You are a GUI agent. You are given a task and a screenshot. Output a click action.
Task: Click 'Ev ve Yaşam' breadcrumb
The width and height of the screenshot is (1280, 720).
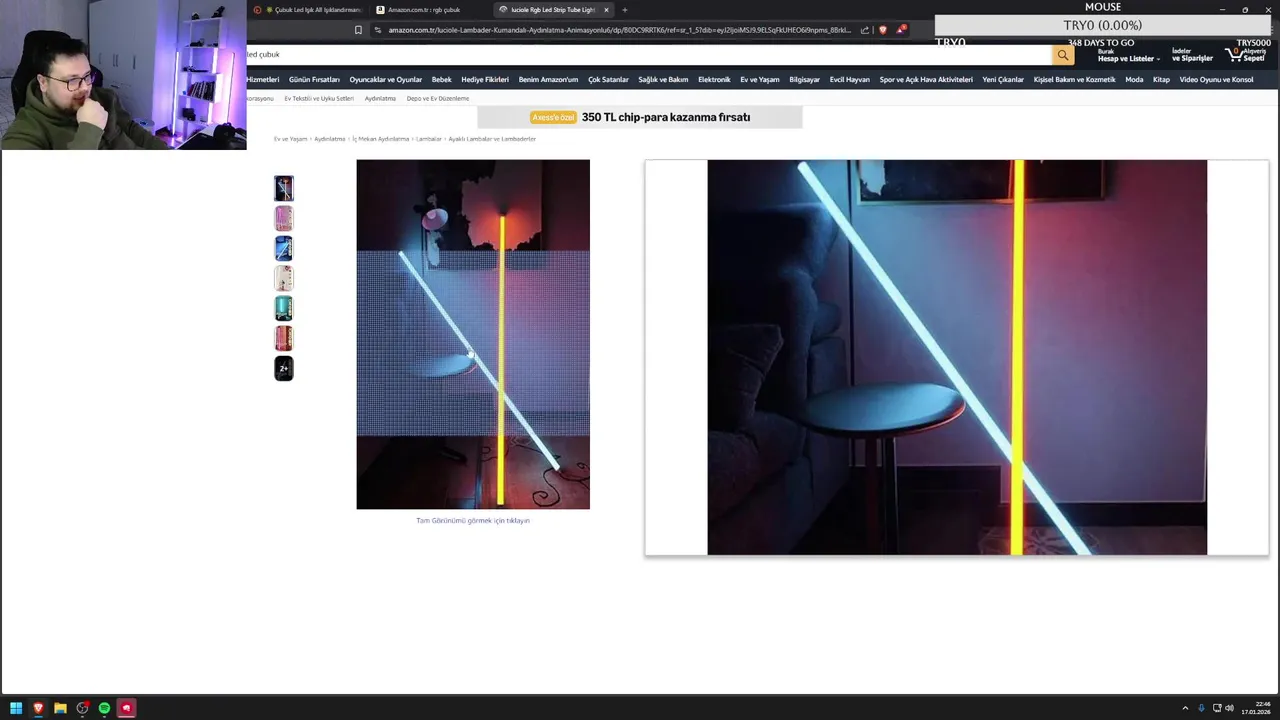(x=291, y=139)
